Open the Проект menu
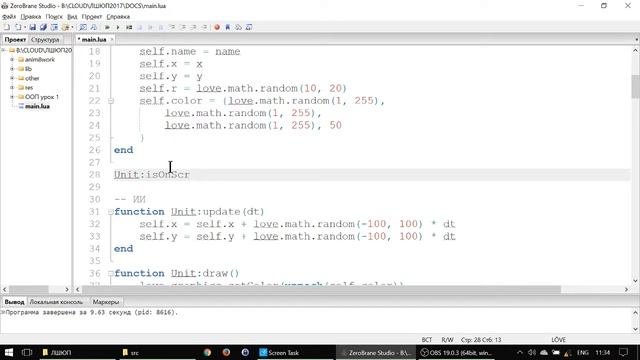Image resolution: width=640 pixels, height=360 pixels. pyautogui.click(x=92, y=17)
